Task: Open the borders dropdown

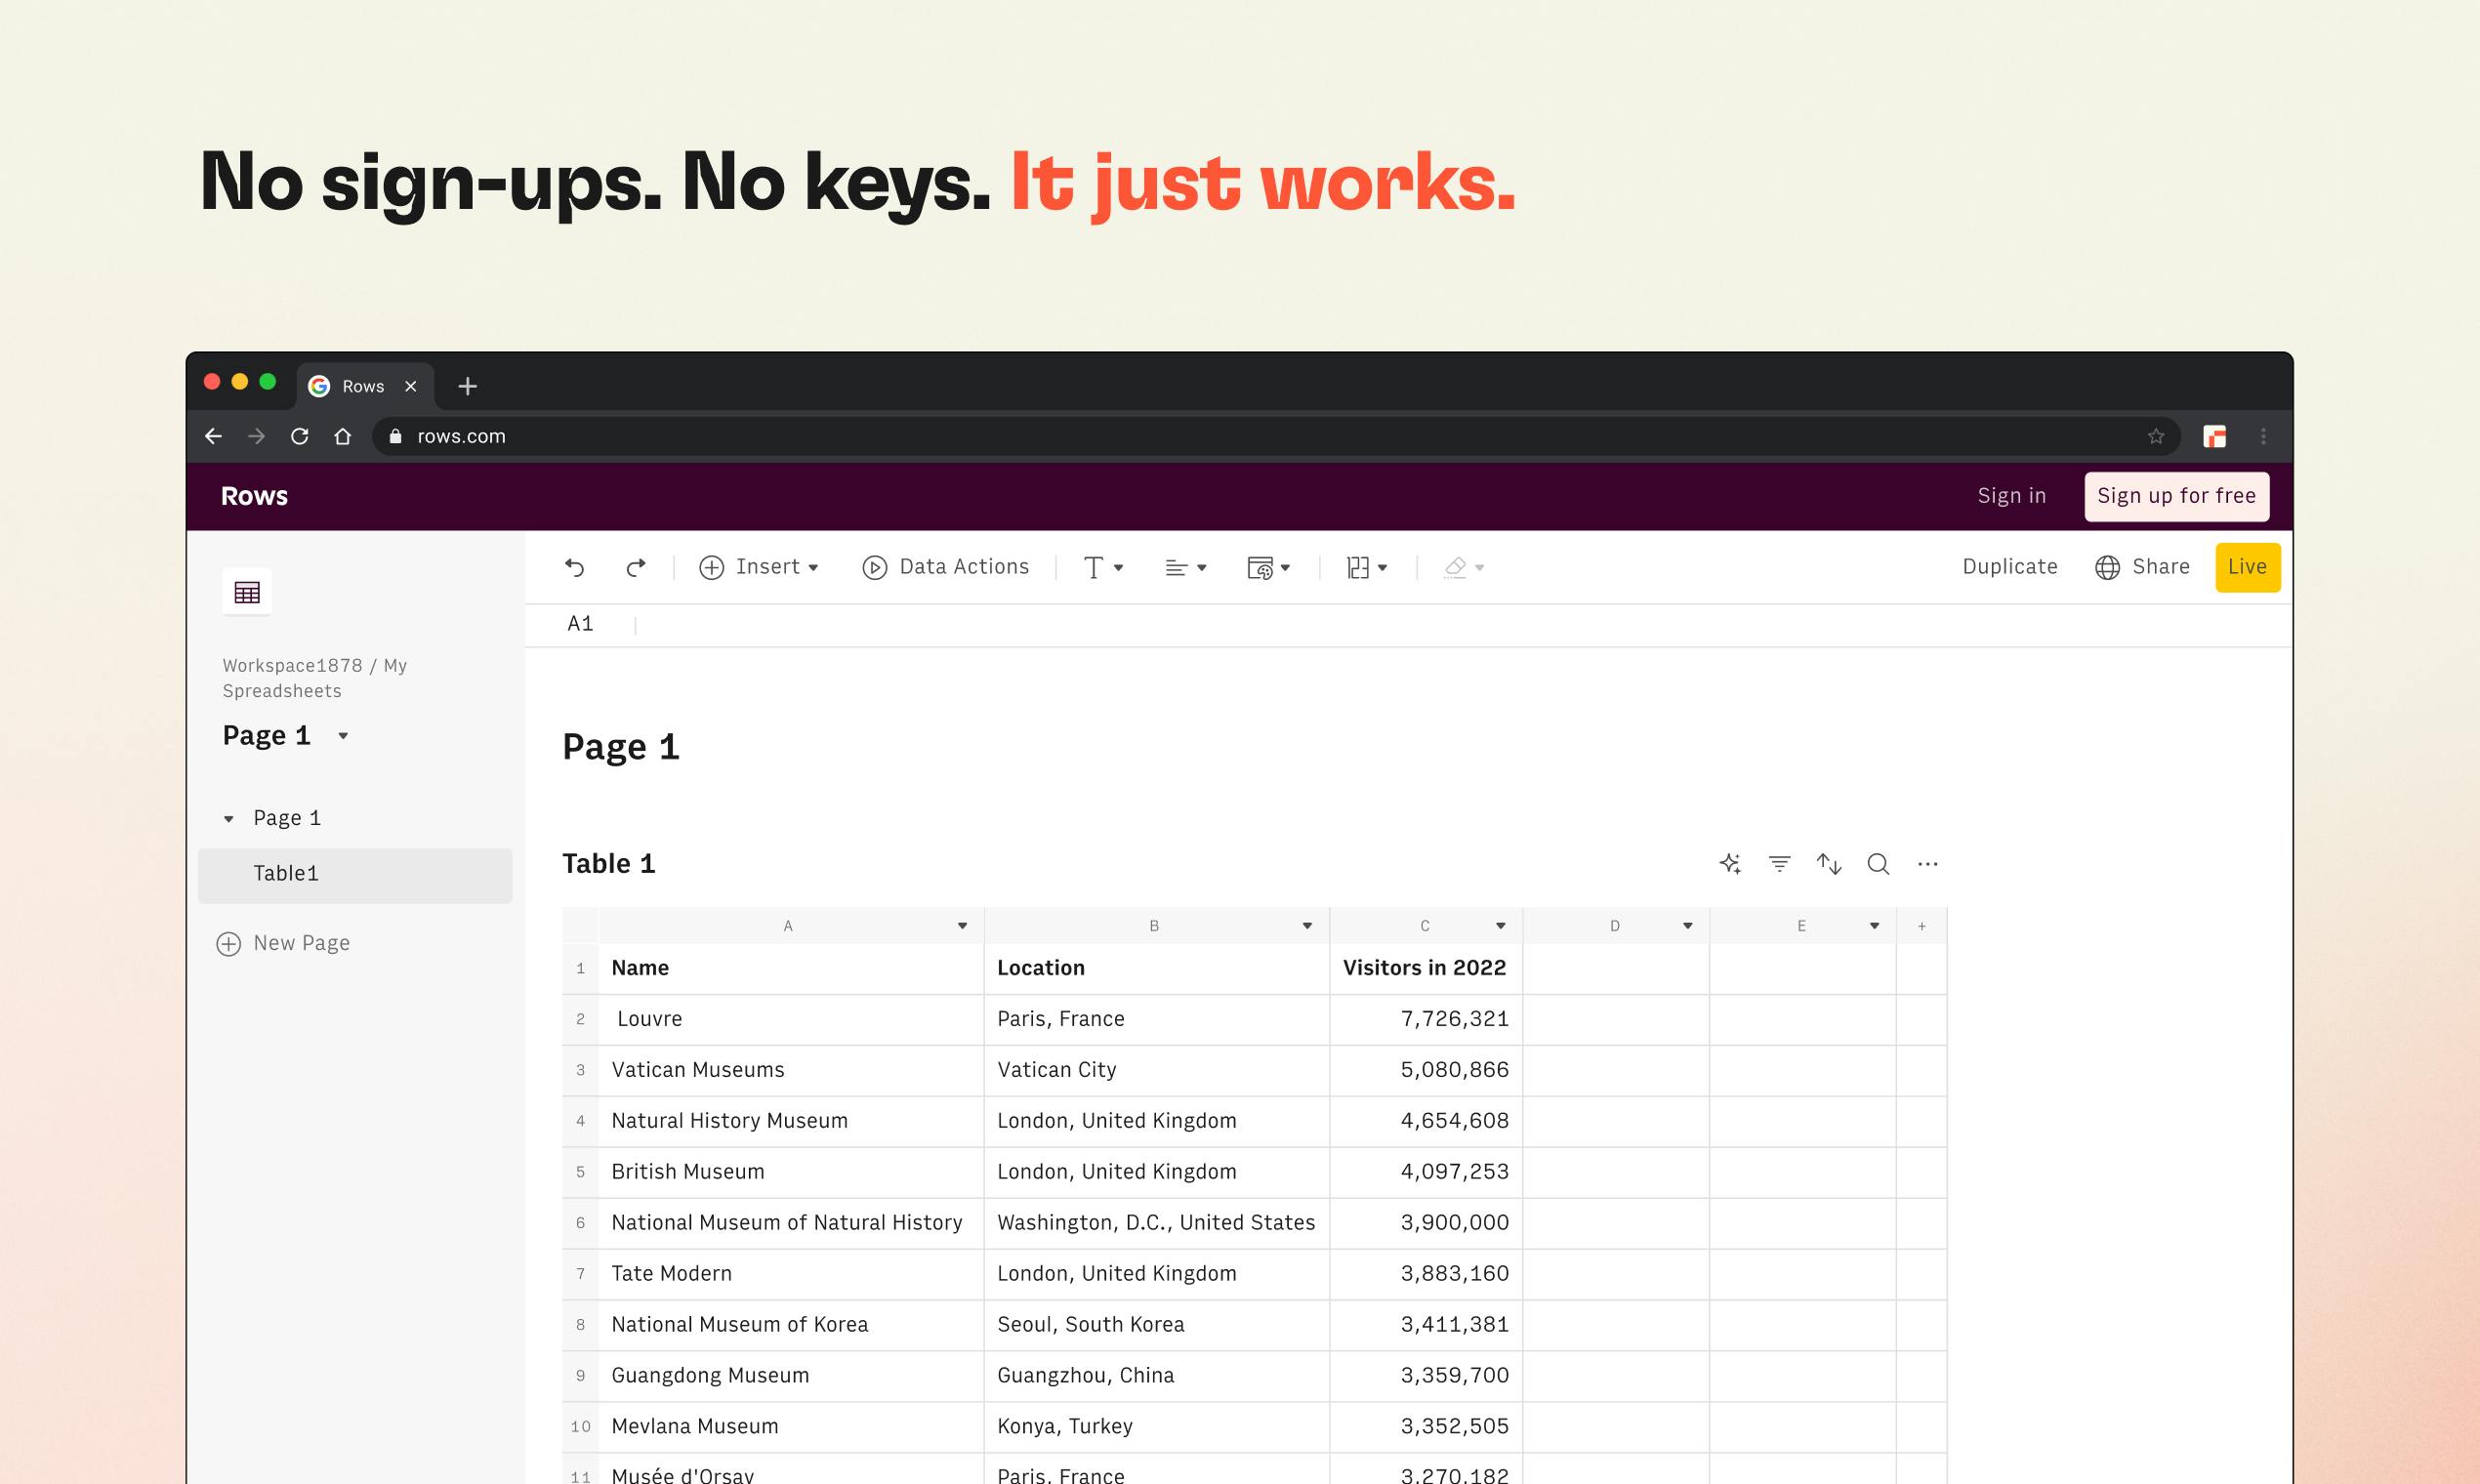Action: pos(1367,567)
